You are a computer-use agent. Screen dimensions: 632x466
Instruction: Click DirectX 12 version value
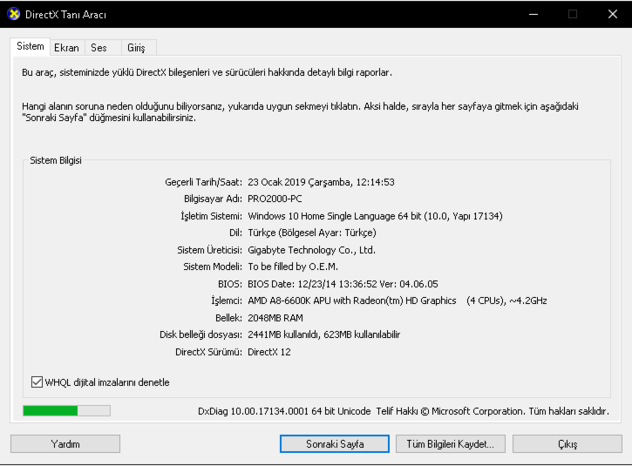coord(269,352)
